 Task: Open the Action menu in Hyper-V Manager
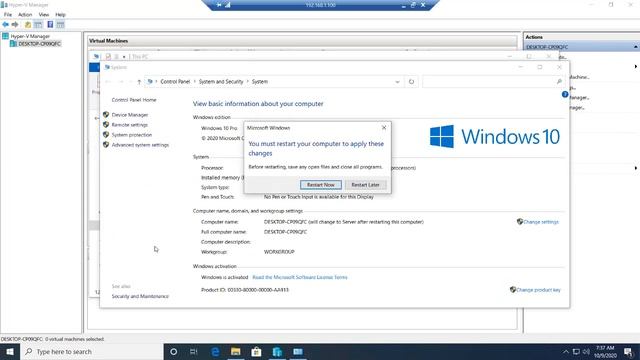tap(25, 15)
